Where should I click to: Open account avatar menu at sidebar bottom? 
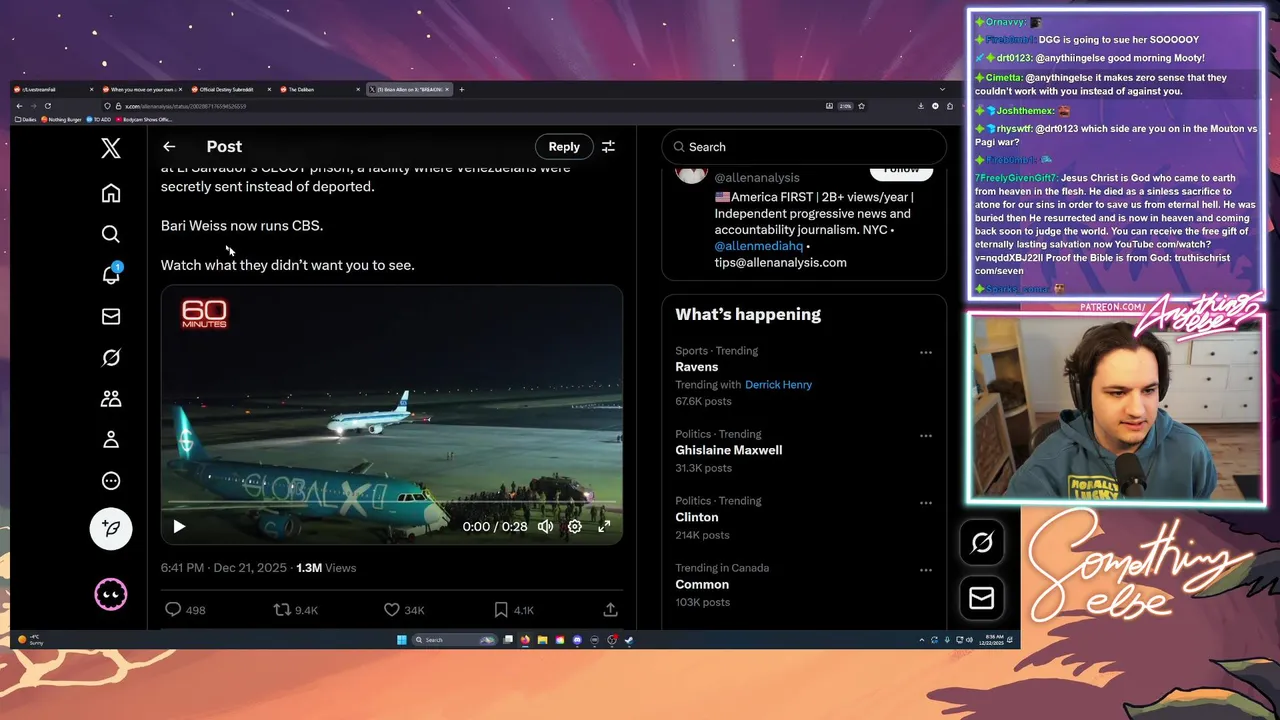click(x=111, y=595)
